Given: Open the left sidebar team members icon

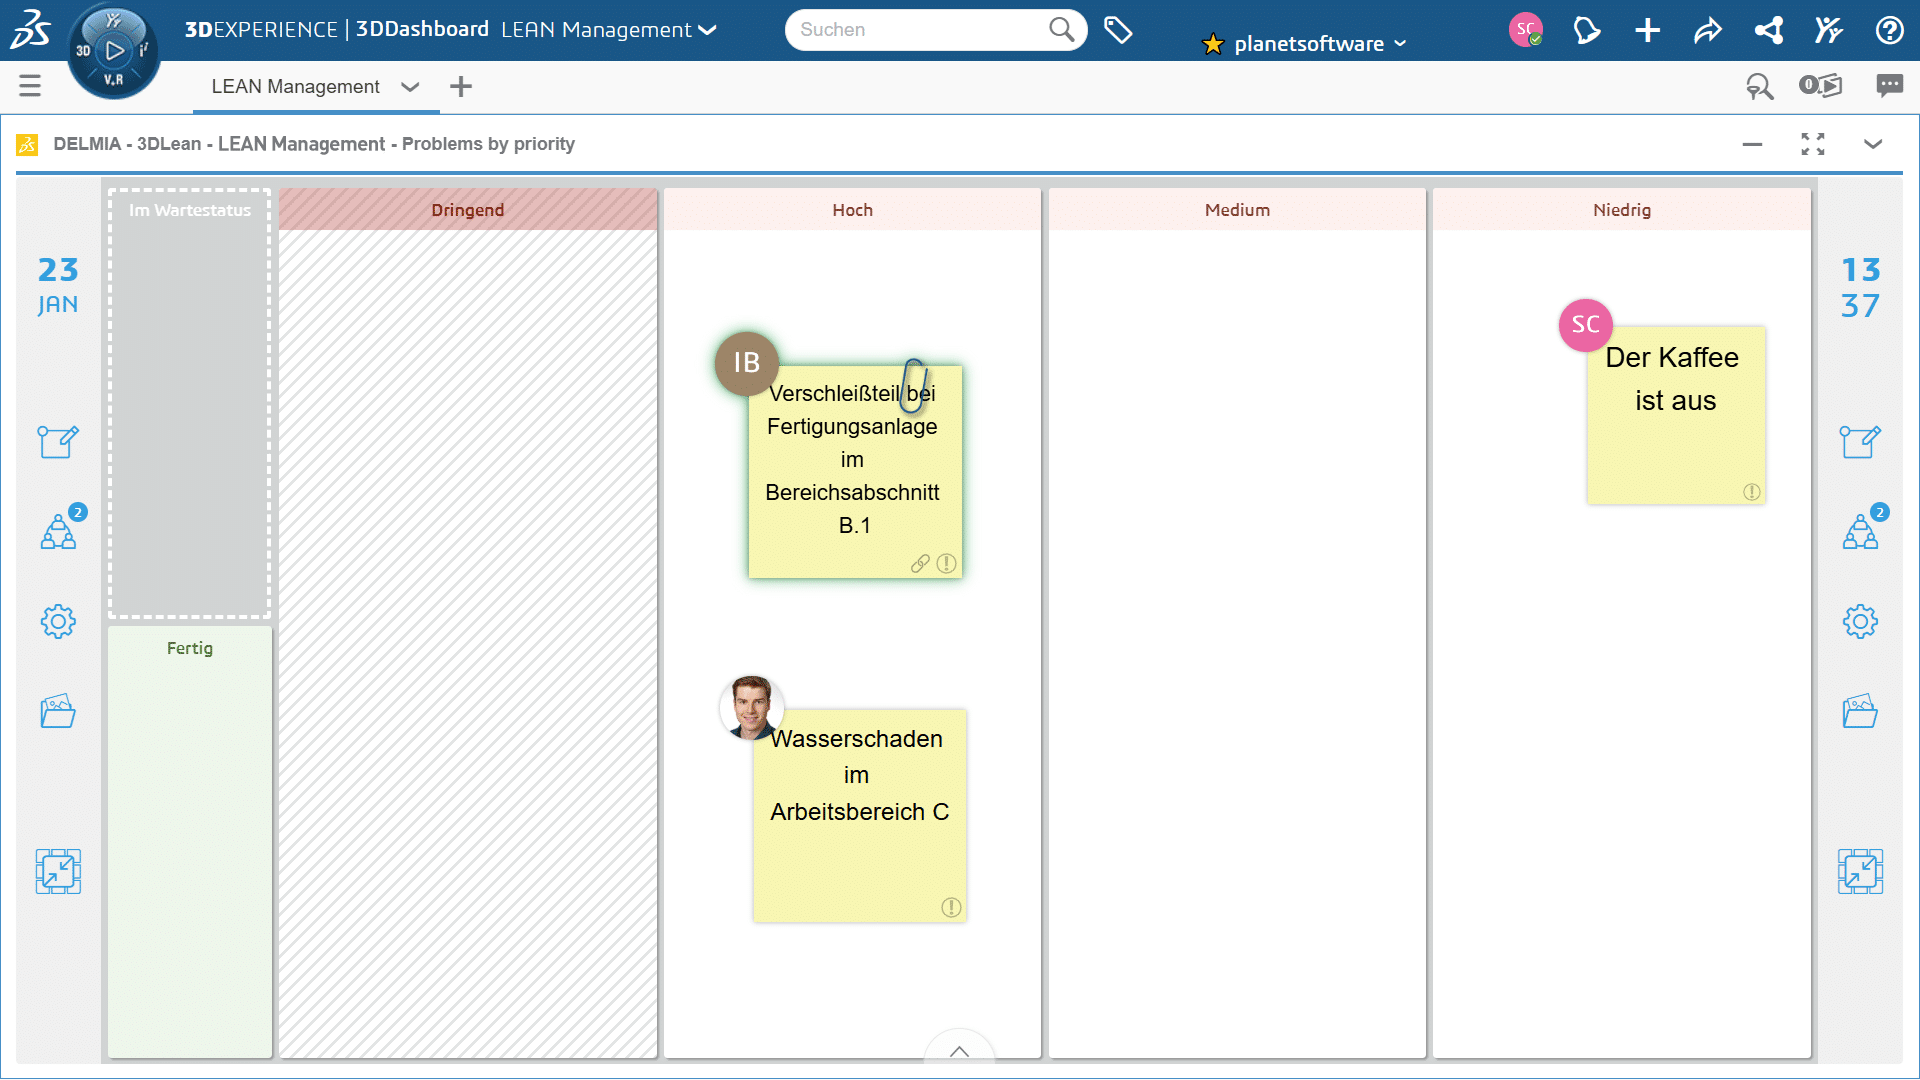Looking at the screenshot, I should pyautogui.click(x=58, y=531).
